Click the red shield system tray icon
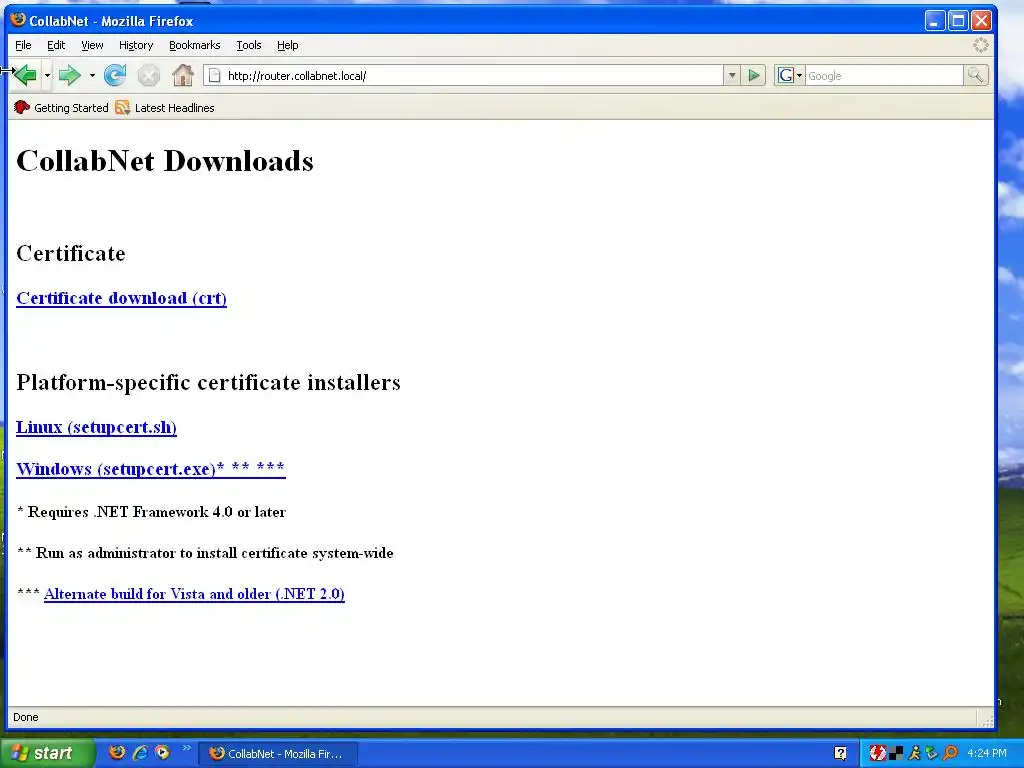This screenshot has height=768, width=1024. (x=877, y=754)
